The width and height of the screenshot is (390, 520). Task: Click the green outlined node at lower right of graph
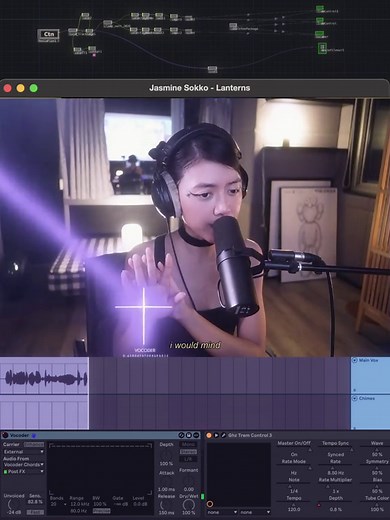[x=322, y=48]
